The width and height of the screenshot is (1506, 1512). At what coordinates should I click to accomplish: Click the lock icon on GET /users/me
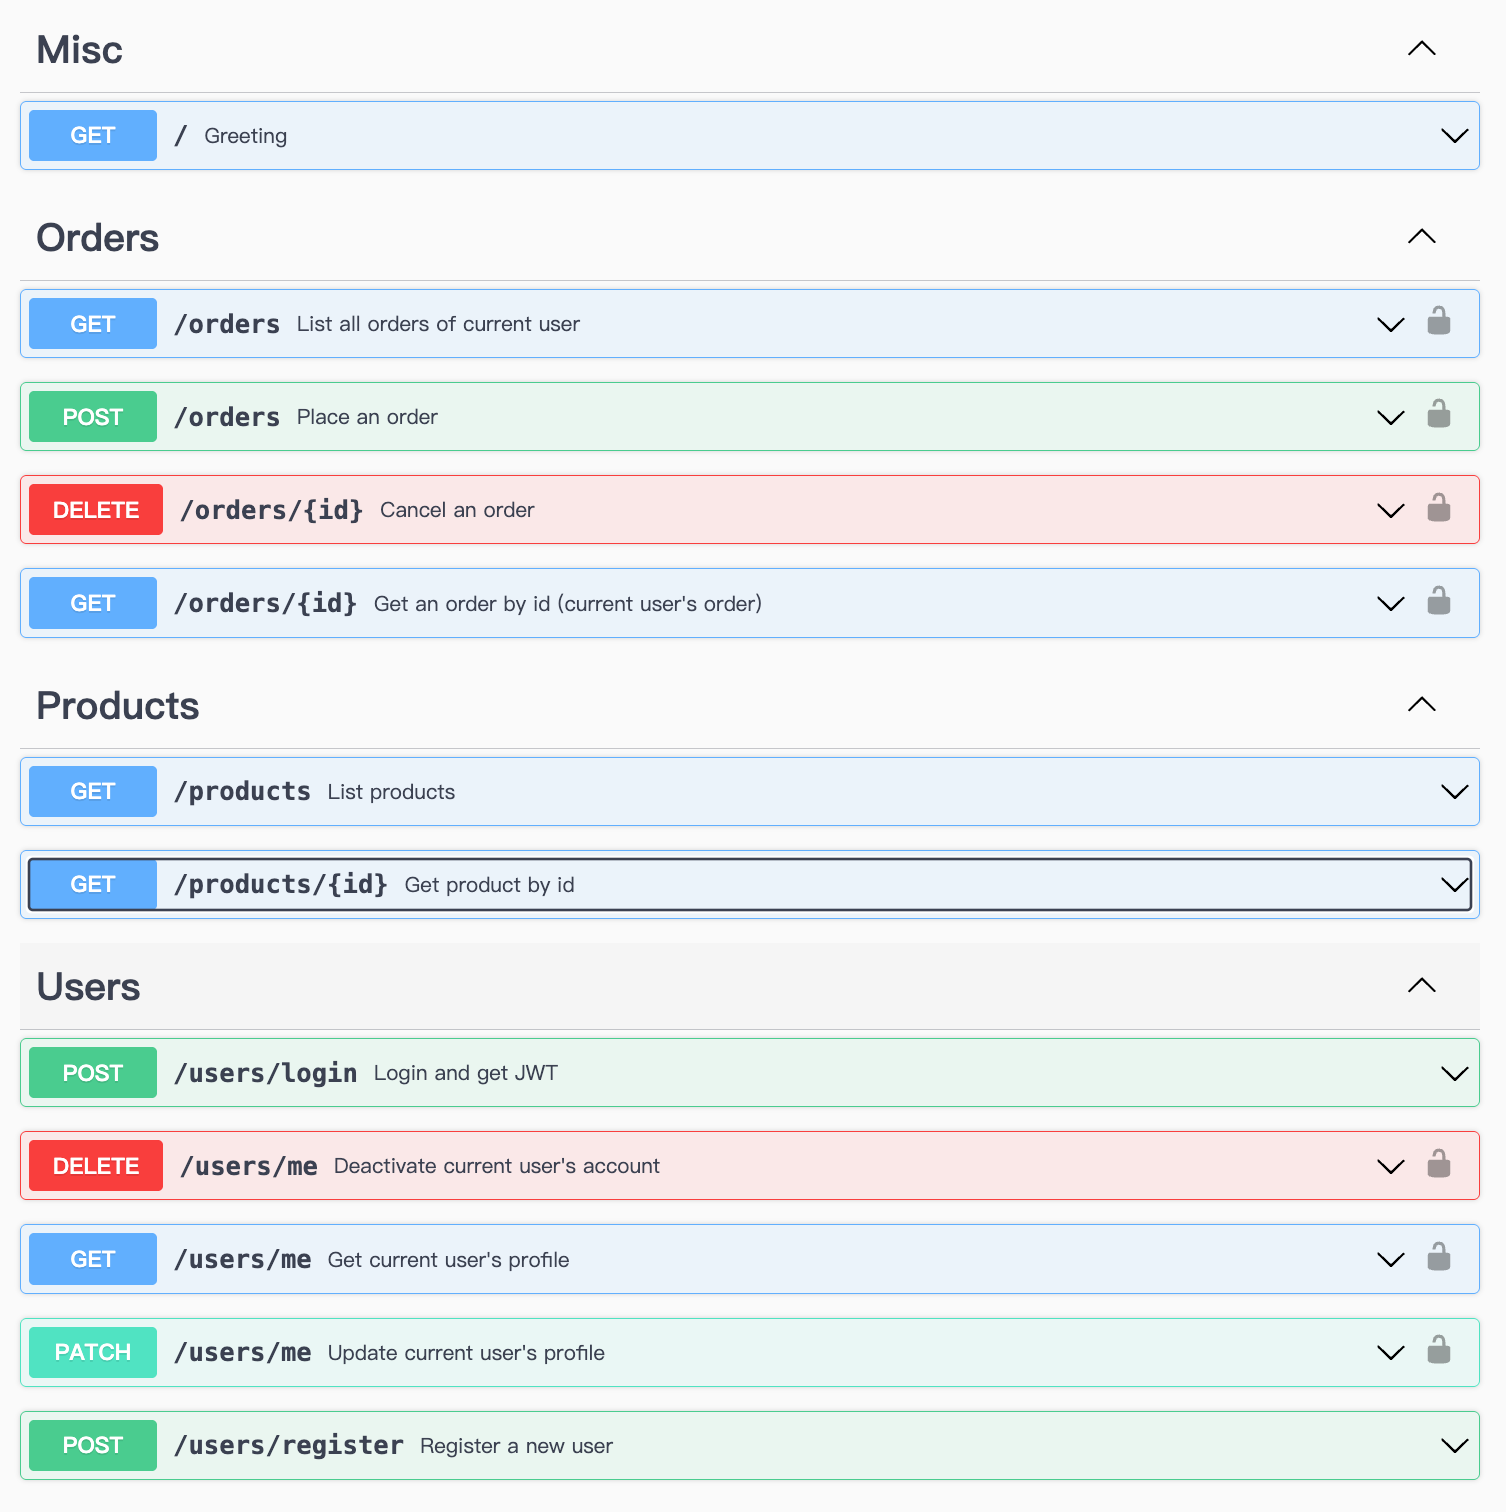point(1438,1257)
